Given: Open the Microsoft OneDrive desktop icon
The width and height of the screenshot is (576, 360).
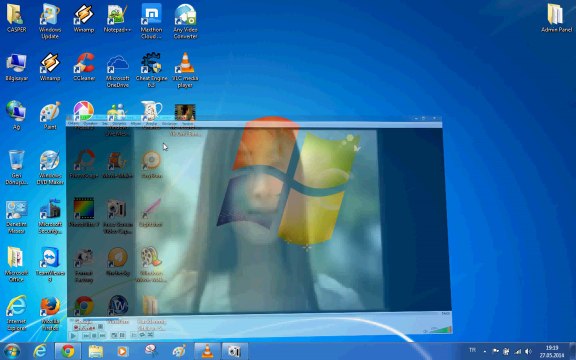Looking at the screenshot, I should [x=118, y=71].
